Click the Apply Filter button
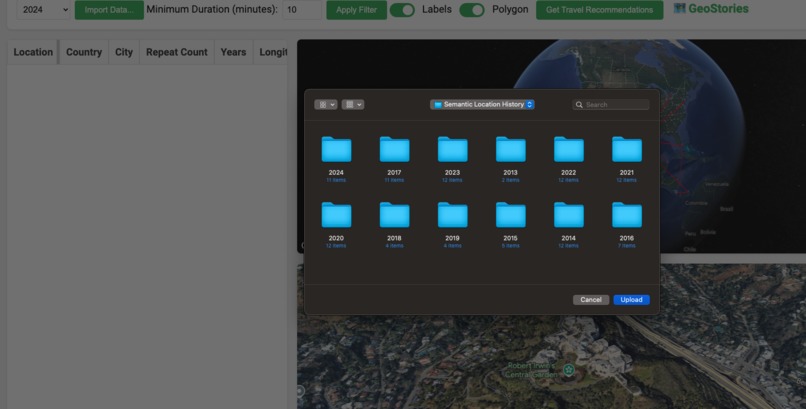The height and width of the screenshot is (409, 806). tap(357, 10)
